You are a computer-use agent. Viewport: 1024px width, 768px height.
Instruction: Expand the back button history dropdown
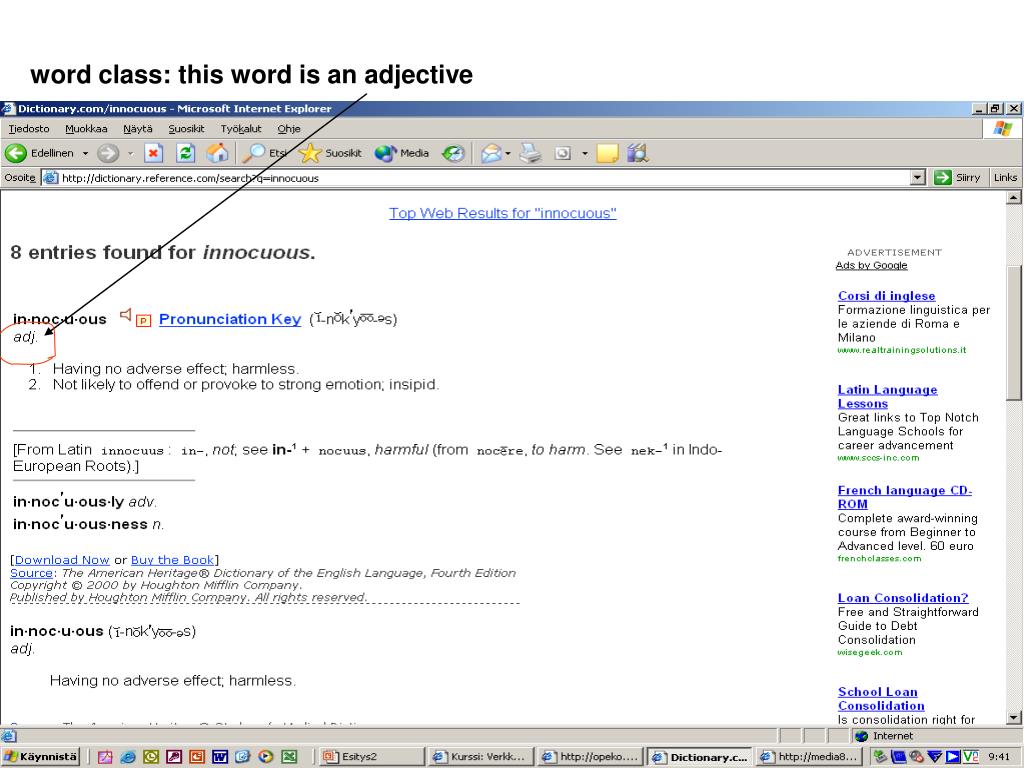(x=85, y=153)
